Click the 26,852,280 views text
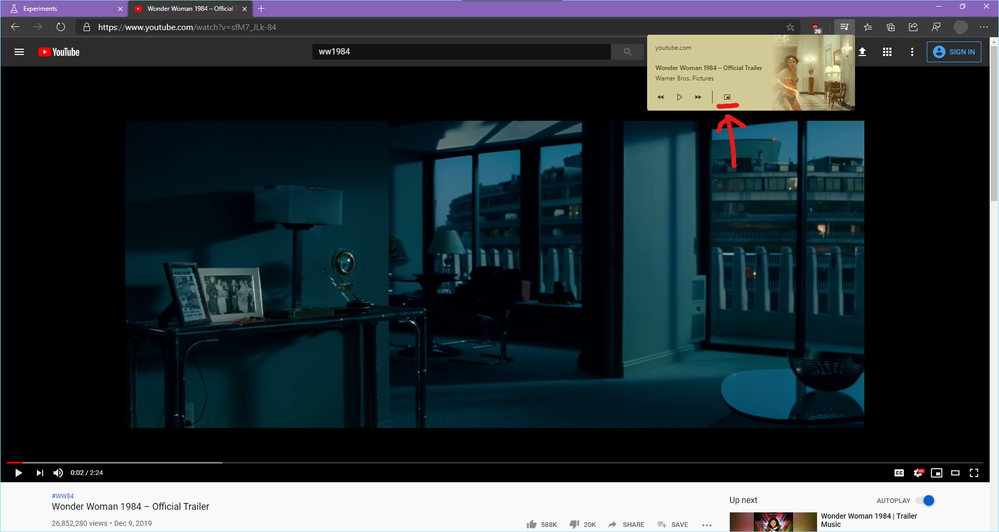Image resolution: width=999 pixels, height=532 pixels. pyautogui.click(x=80, y=523)
